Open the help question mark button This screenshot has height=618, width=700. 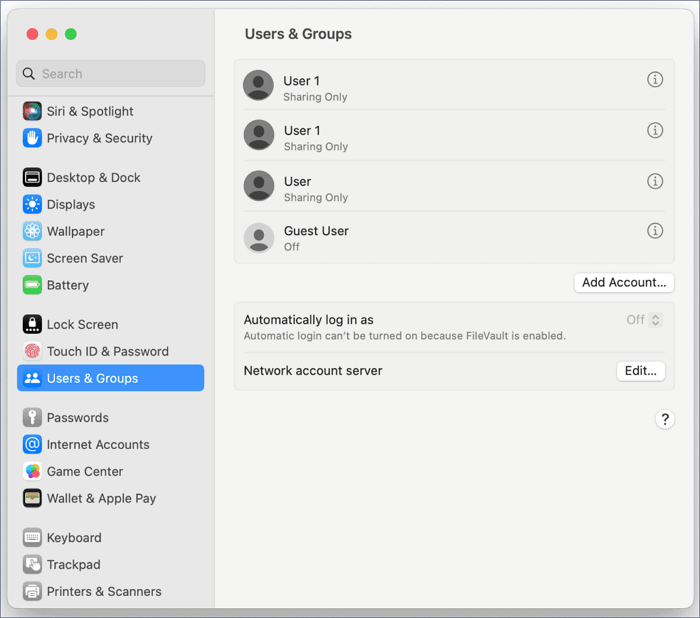pyautogui.click(x=665, y=419)
